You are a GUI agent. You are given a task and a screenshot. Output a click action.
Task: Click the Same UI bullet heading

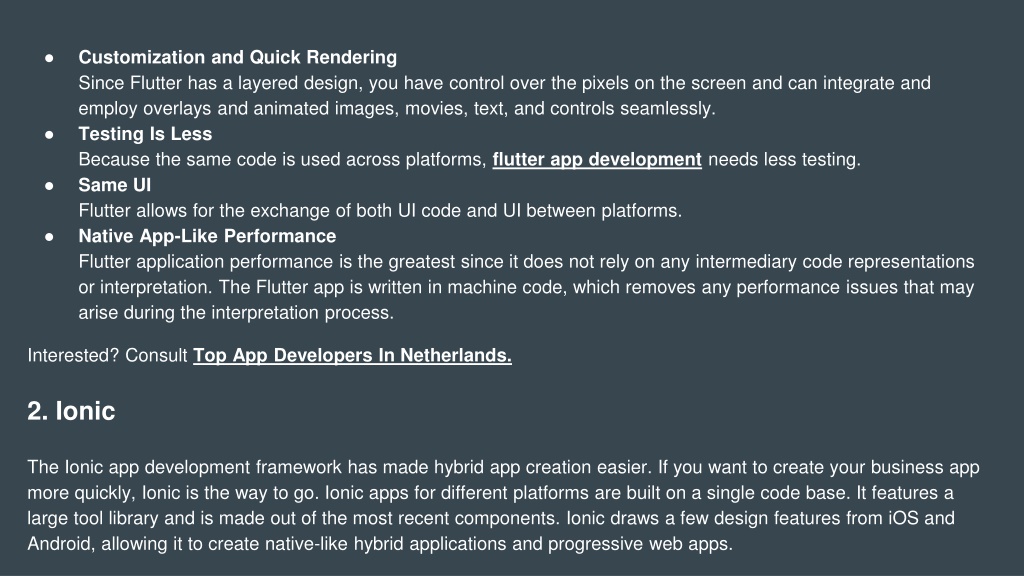tap(114, 185)
